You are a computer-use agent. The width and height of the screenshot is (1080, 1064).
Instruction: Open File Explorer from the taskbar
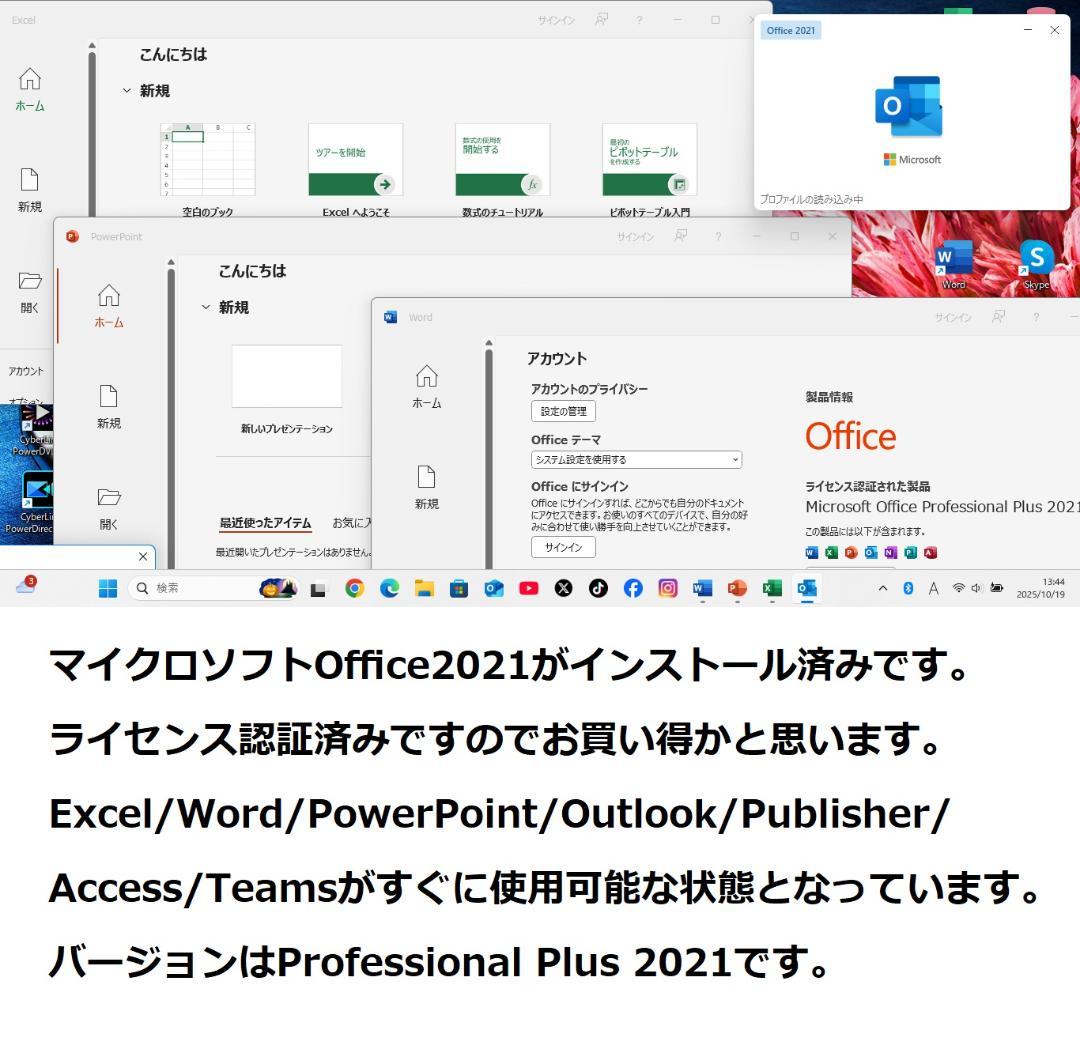[x=424, y=589]
